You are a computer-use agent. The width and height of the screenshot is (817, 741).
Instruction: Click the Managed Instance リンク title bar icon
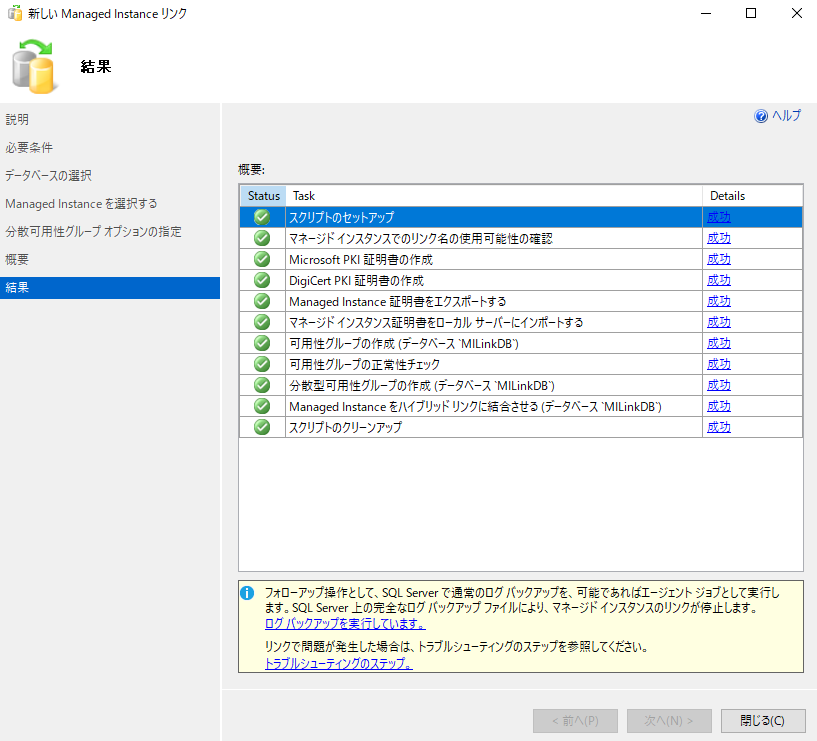click(x=14, y=14)
